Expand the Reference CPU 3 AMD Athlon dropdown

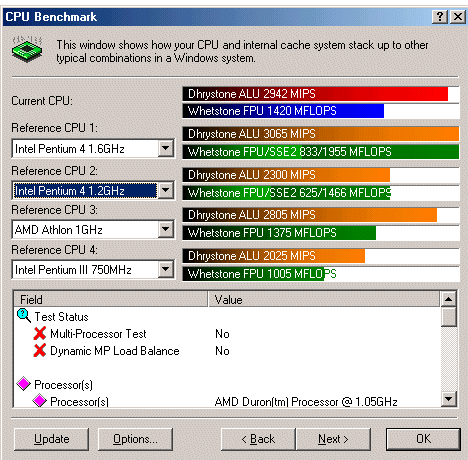pos(166,229)
